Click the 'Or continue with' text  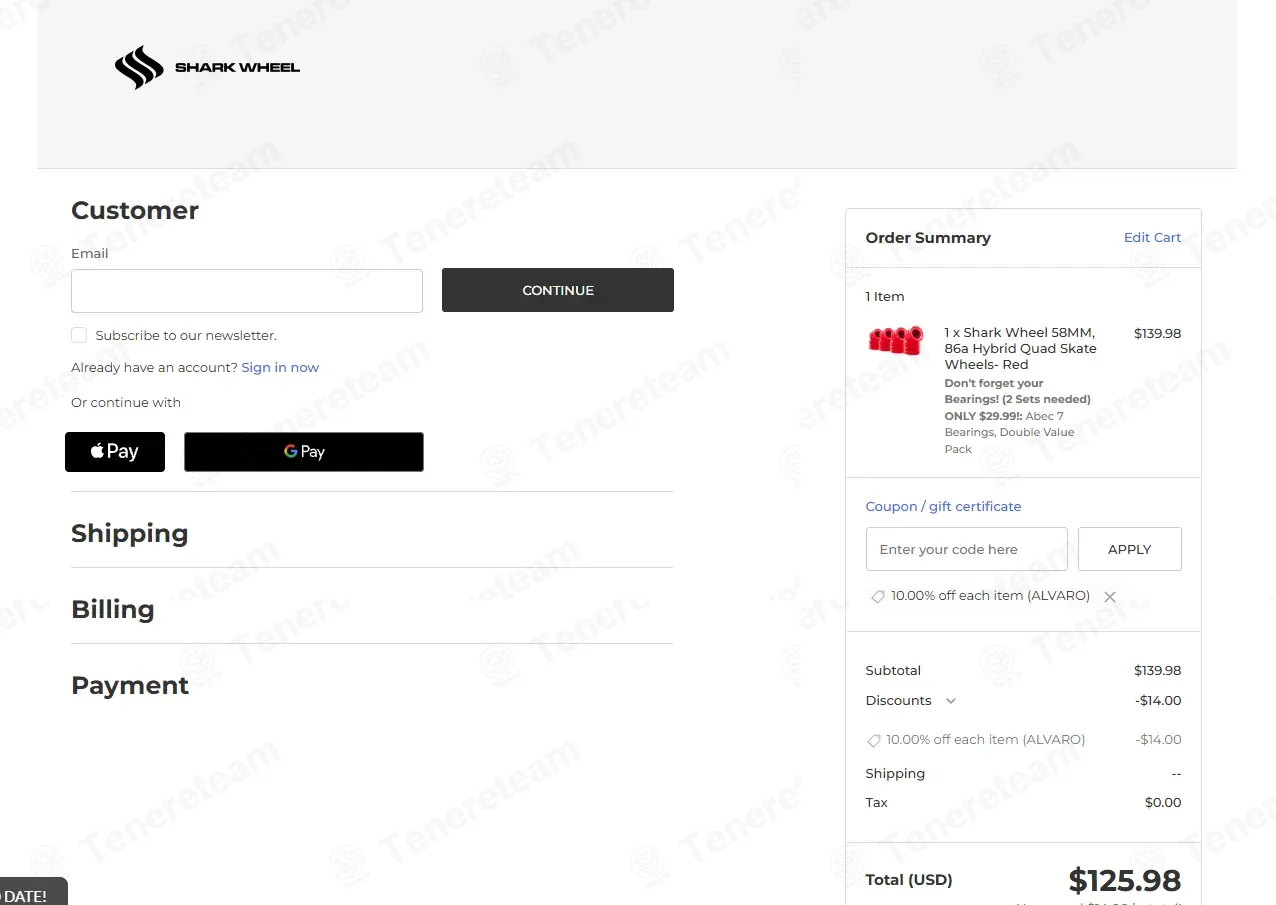tap(126, 402)
